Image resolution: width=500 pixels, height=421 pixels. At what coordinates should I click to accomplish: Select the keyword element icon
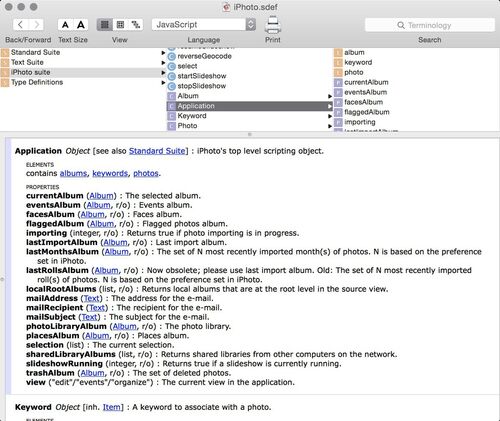338,63
